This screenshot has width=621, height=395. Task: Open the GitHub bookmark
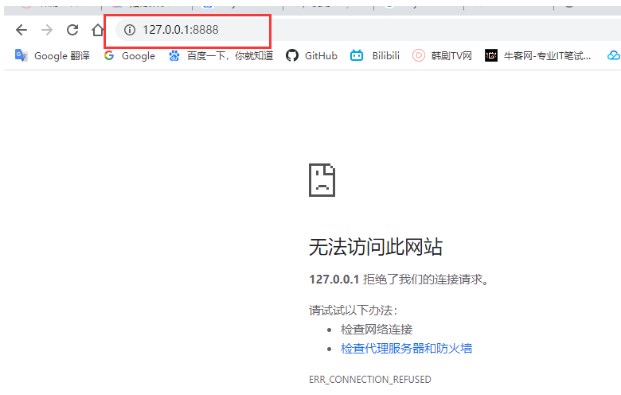coord(312,55)
